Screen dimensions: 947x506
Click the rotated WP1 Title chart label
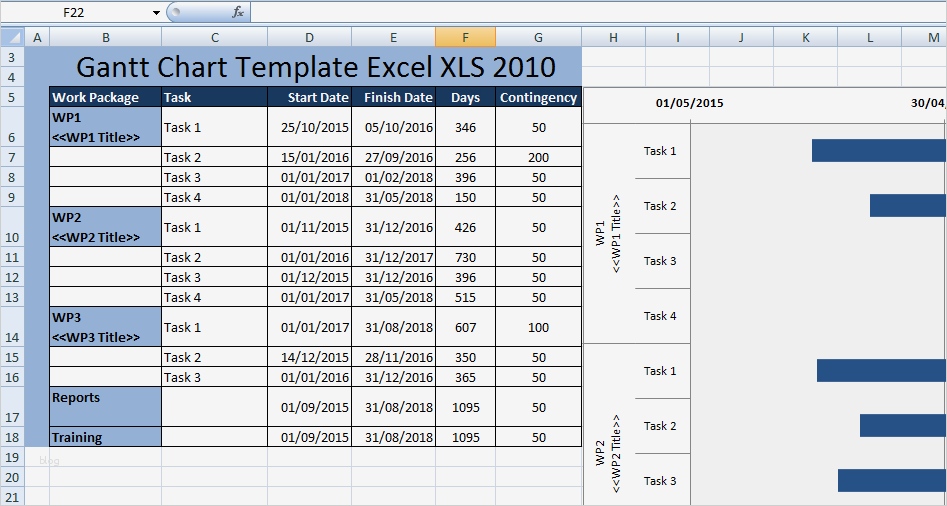pyautogui.click(x=608, y=233)
